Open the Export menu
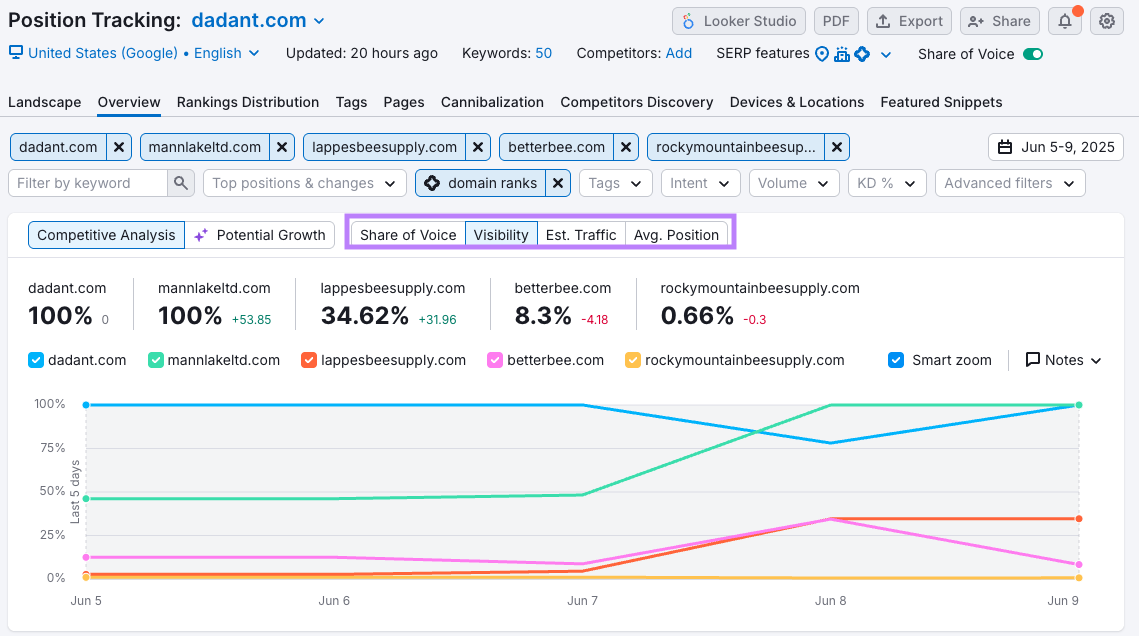Image resolution: width=1139 pixels, height=636 pixels. tap(908, 20)
